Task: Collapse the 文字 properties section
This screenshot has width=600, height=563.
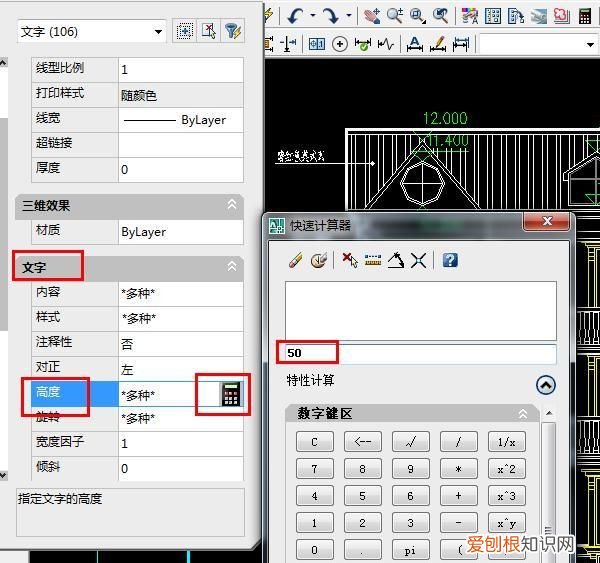Action: (x=232, y=266)
